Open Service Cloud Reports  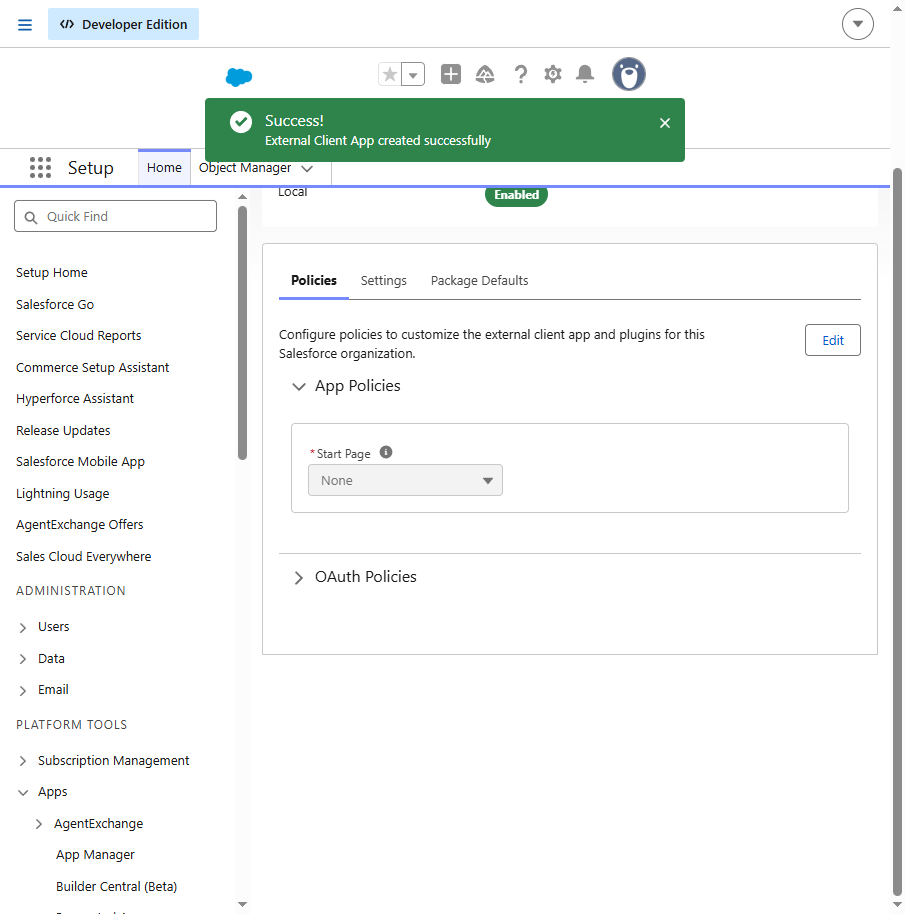tap(79, 336)
